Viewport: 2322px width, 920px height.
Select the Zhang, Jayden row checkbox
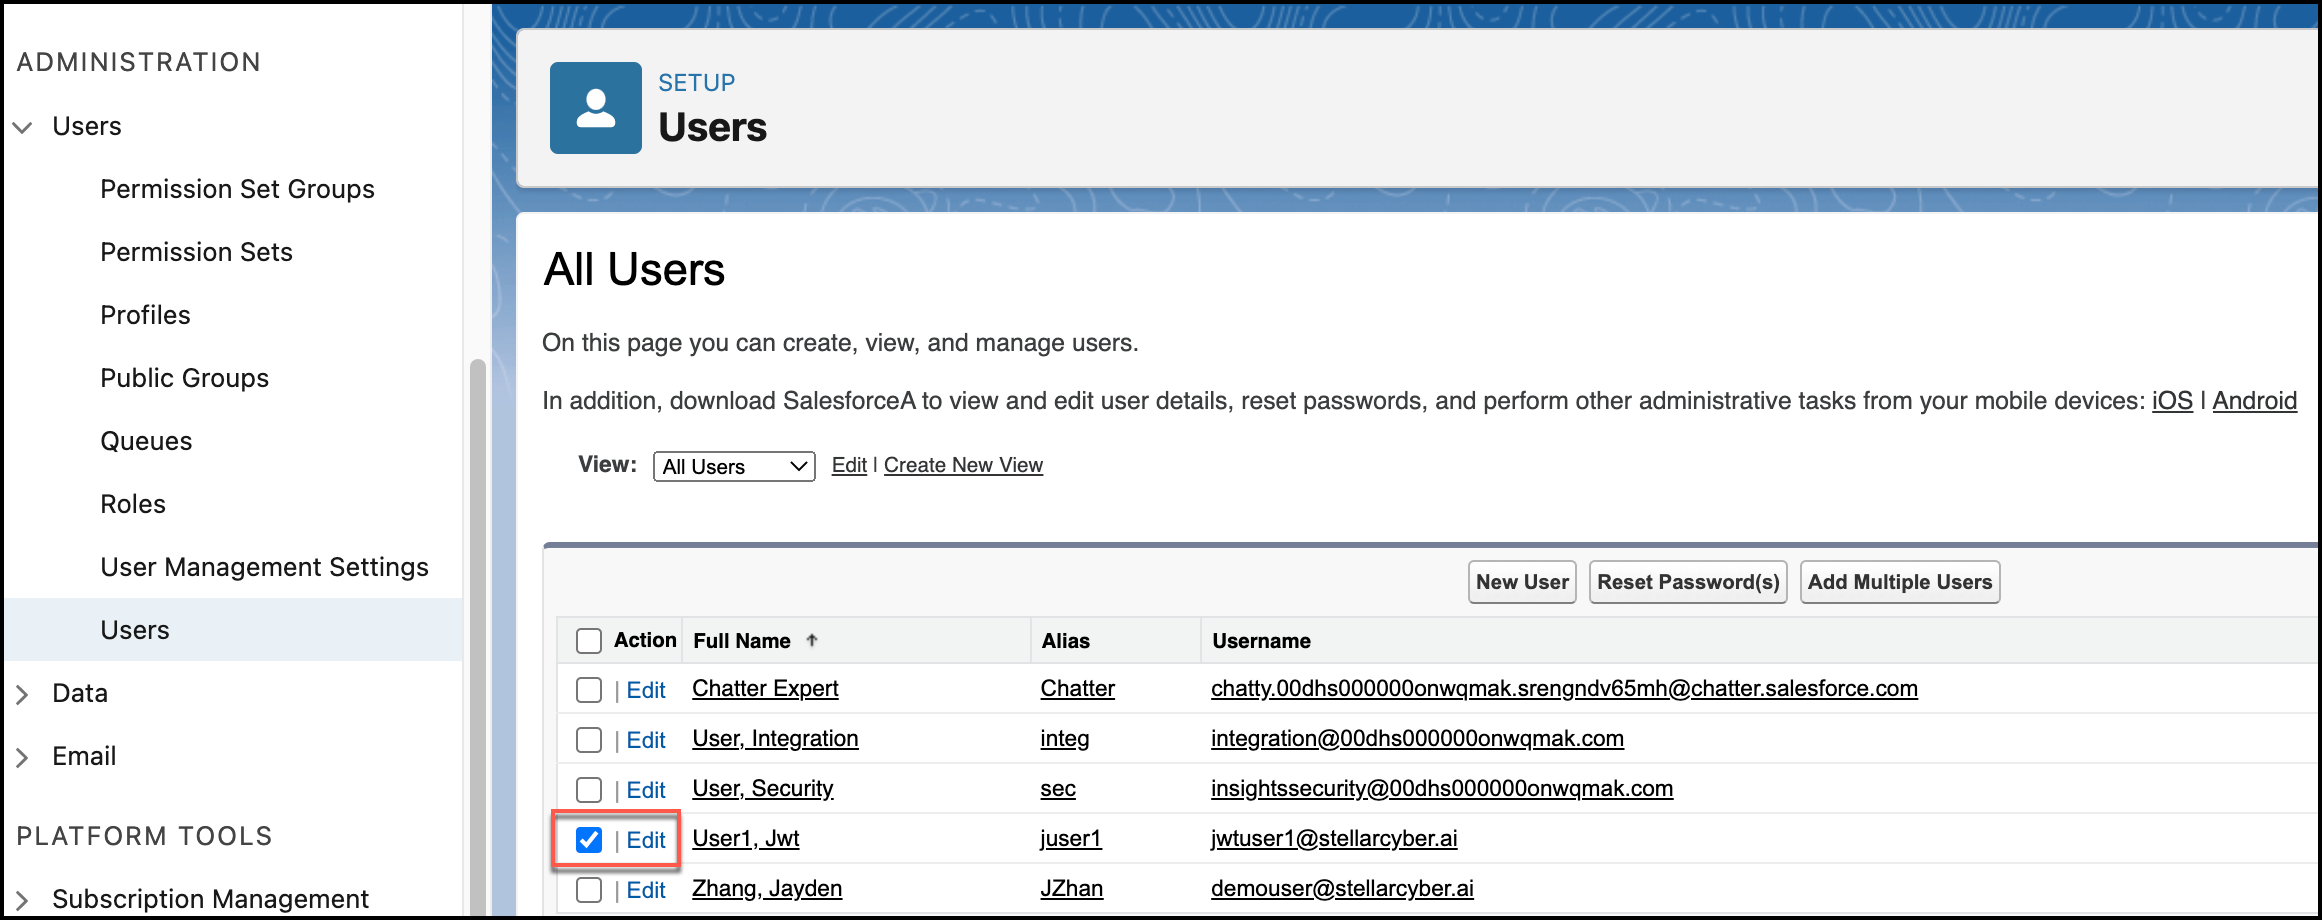click(x=589, y=890)
